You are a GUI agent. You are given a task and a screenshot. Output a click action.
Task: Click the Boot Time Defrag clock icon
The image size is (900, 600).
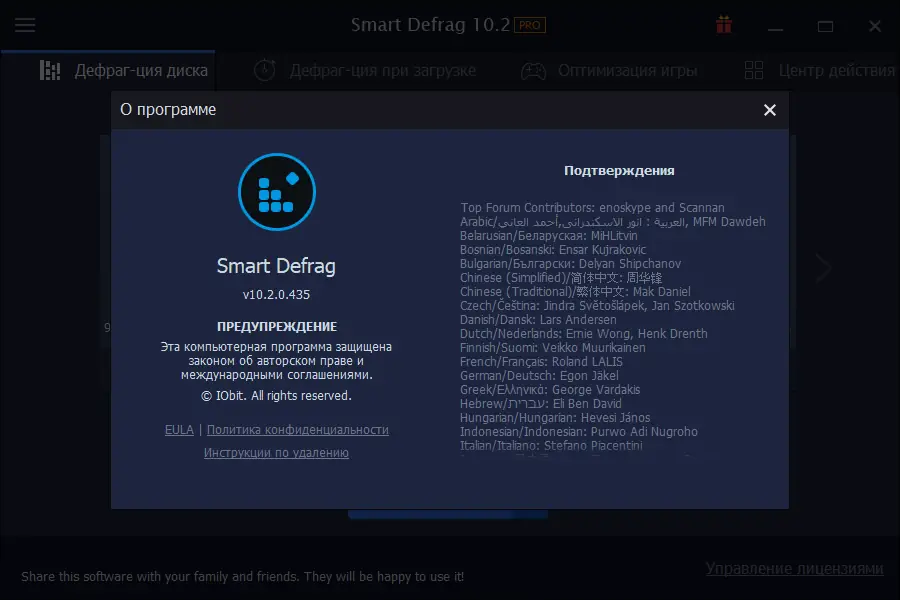coord(263,70)
